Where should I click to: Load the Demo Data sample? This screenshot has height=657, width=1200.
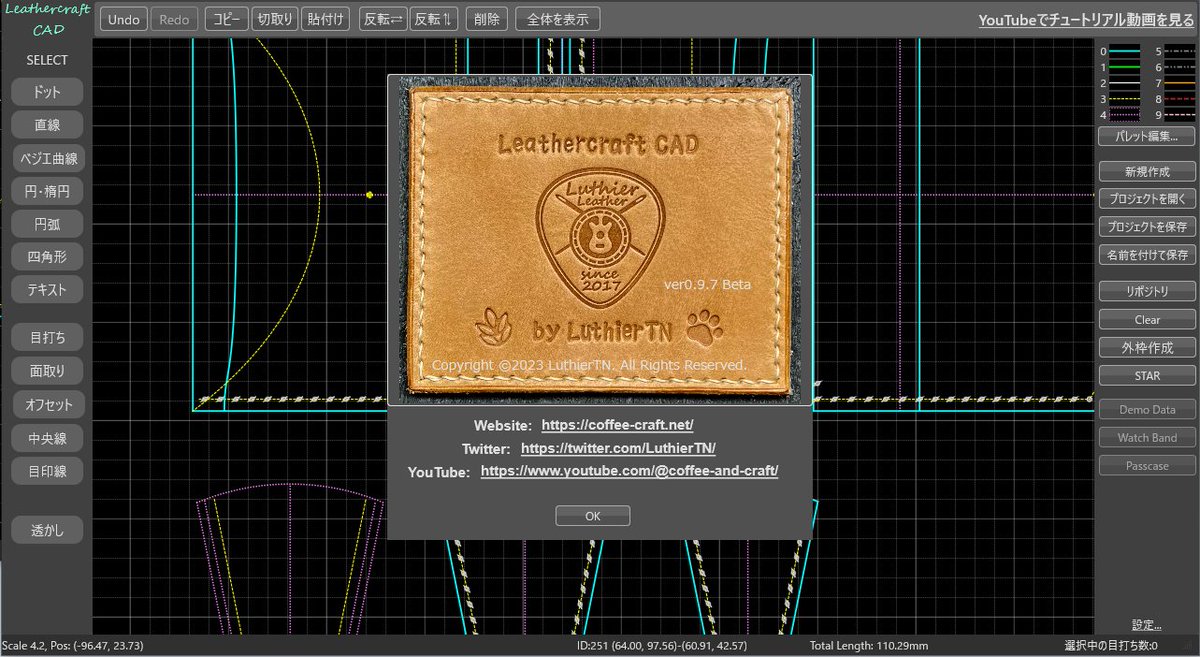(1147, 410)
